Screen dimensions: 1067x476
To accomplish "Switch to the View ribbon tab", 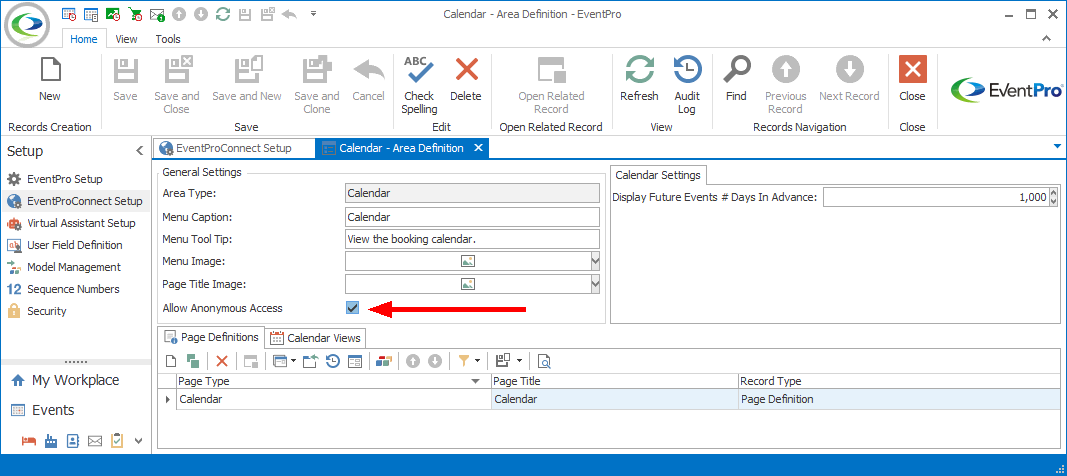I will click(x=126, y=39).
